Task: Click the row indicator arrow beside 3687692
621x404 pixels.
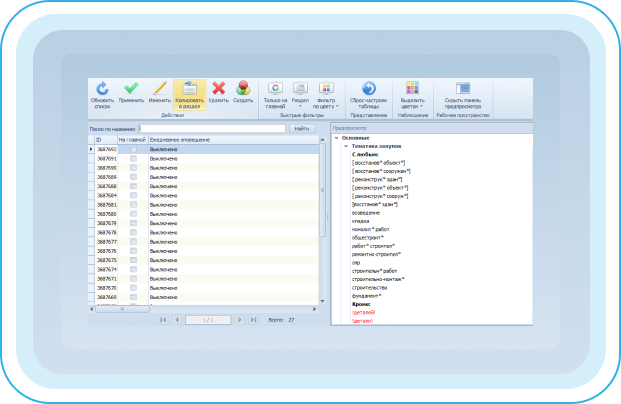Action: (x=91, y=149)
